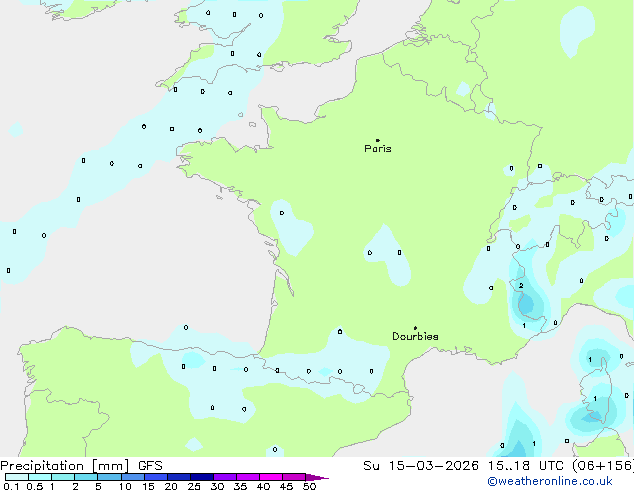Select the Dourbies city label
The width and height of the screenshot is (634, 490).
point(415,336)
